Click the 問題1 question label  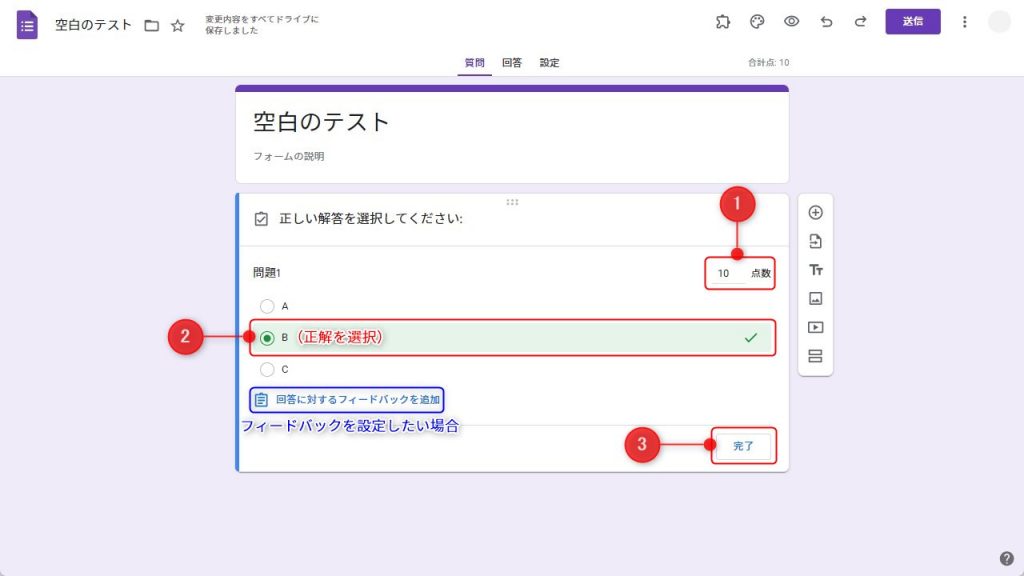pyautogui.click(x=267, y=273)
